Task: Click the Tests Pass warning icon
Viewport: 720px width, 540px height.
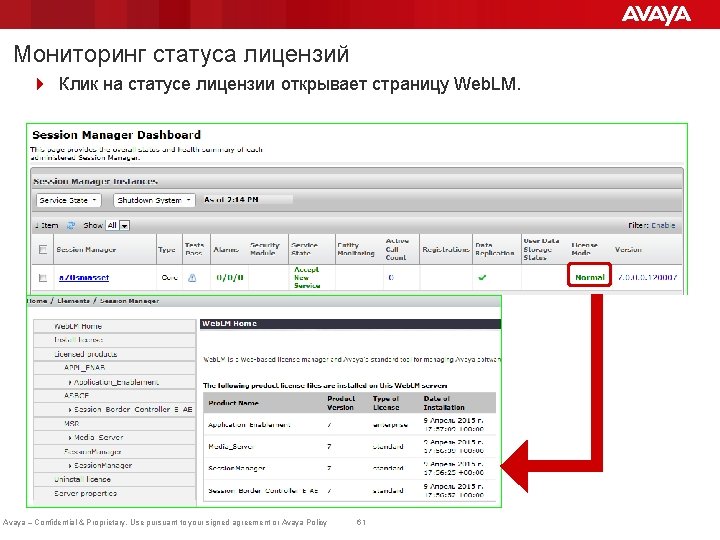Action: tap(192, 277)
